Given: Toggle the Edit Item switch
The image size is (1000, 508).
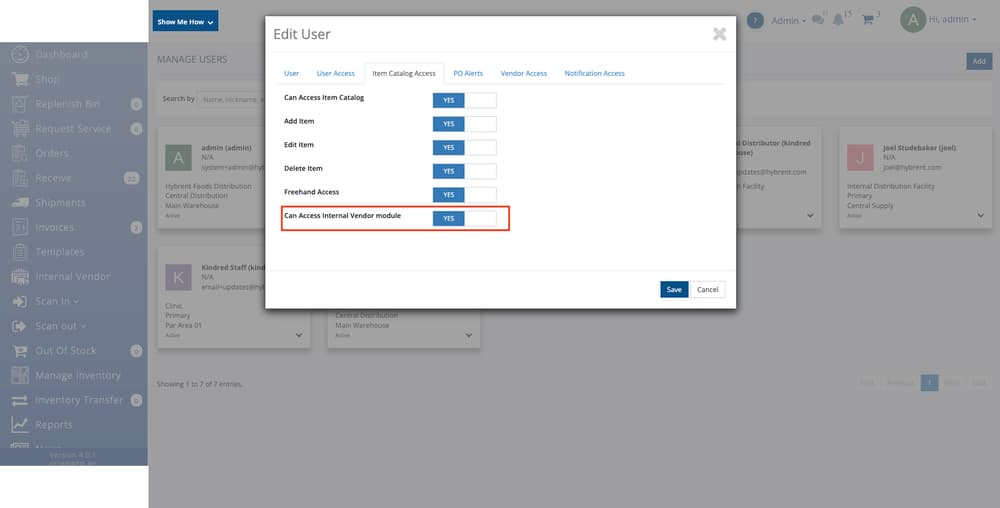Looking at the screenshot, I should (x=464, y=148).
